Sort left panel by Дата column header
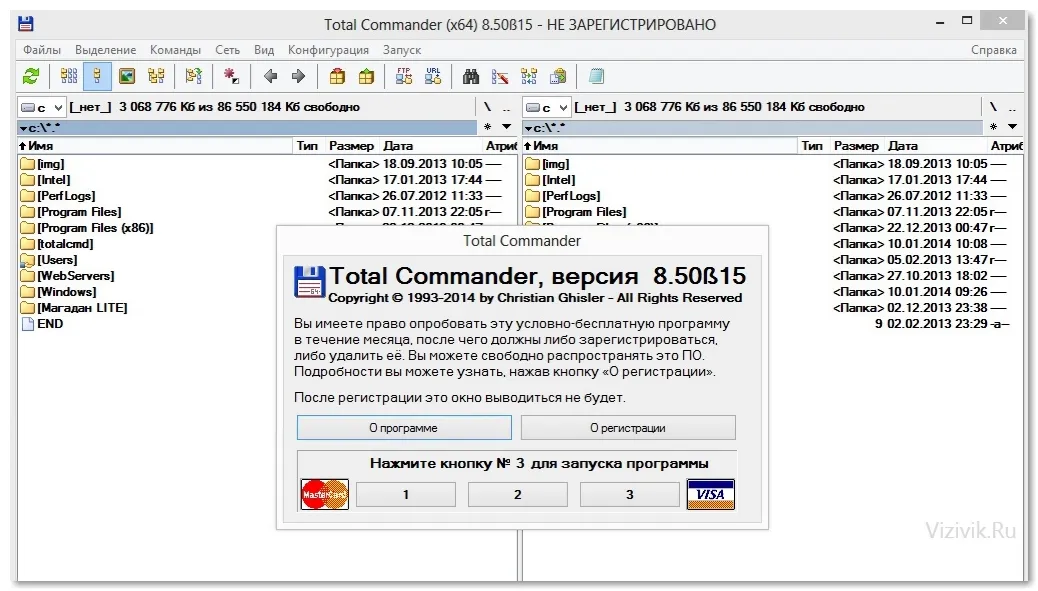Screen dimensions: 1038x591 (x=397, y=146)
